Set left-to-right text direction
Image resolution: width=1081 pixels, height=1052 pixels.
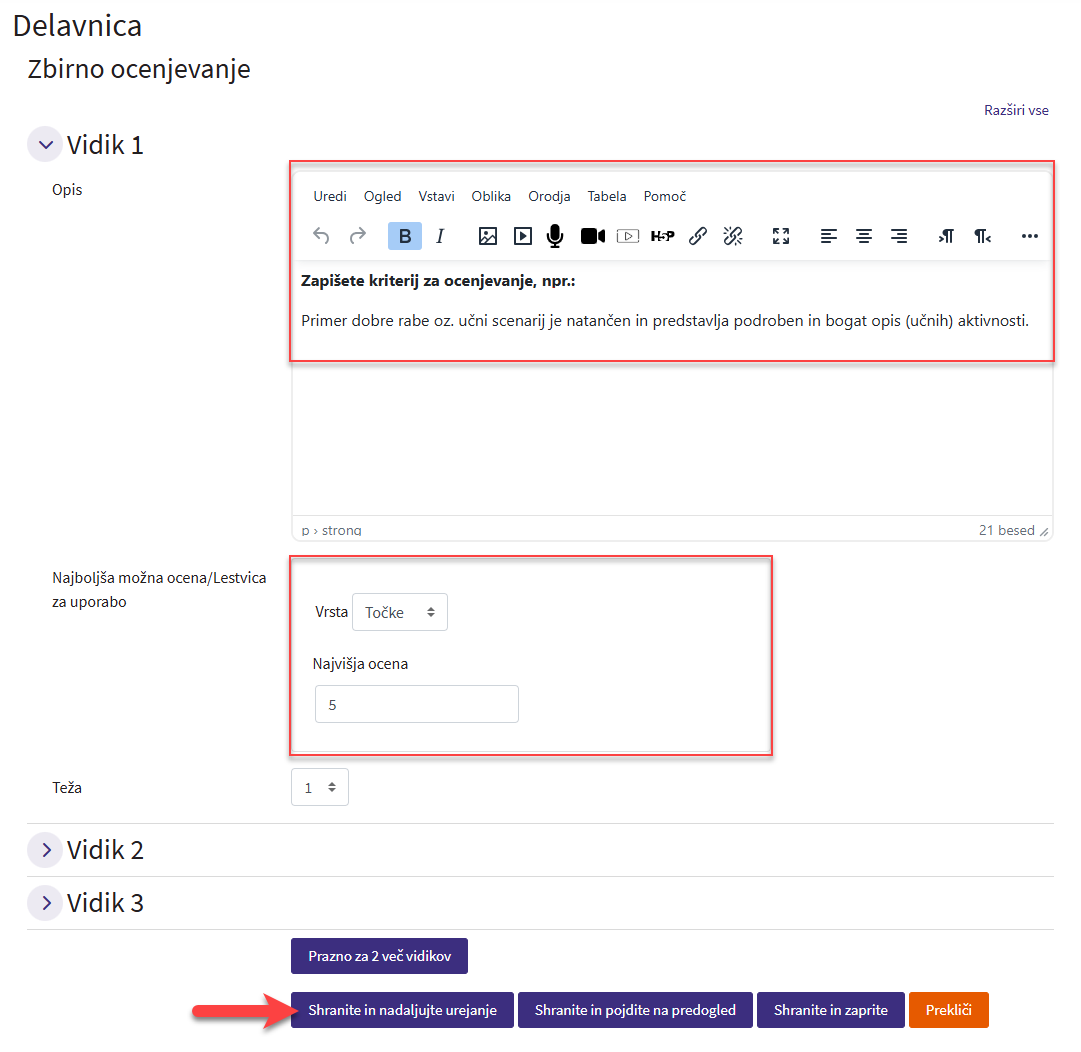click(947, 236)
